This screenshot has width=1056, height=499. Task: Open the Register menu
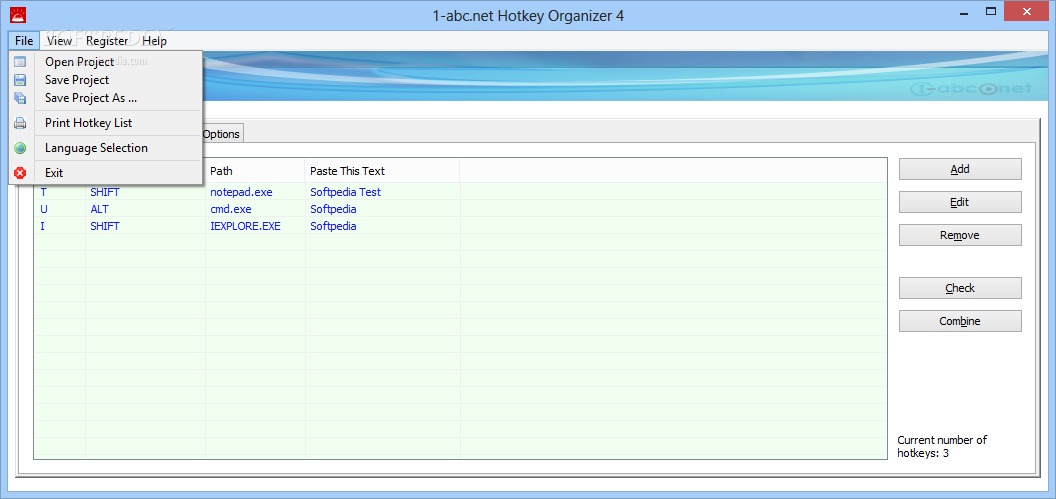[107, 41]
